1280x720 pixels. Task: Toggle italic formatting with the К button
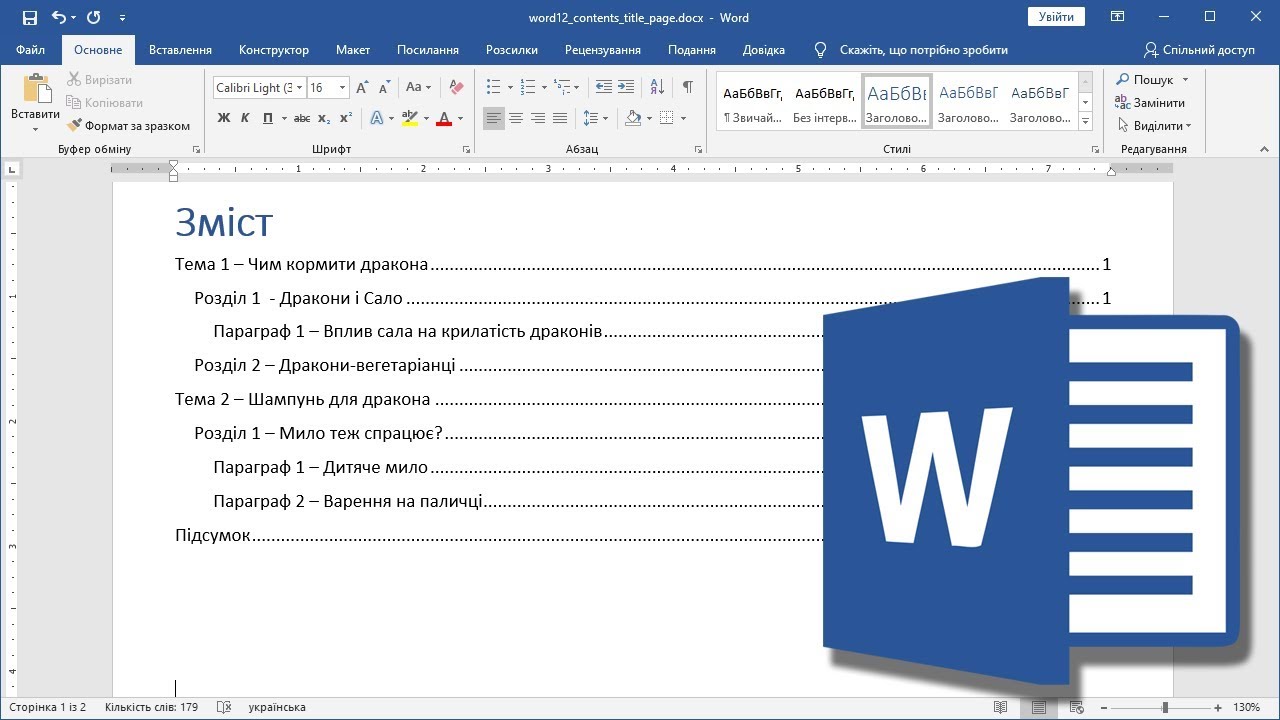(245, 118)
